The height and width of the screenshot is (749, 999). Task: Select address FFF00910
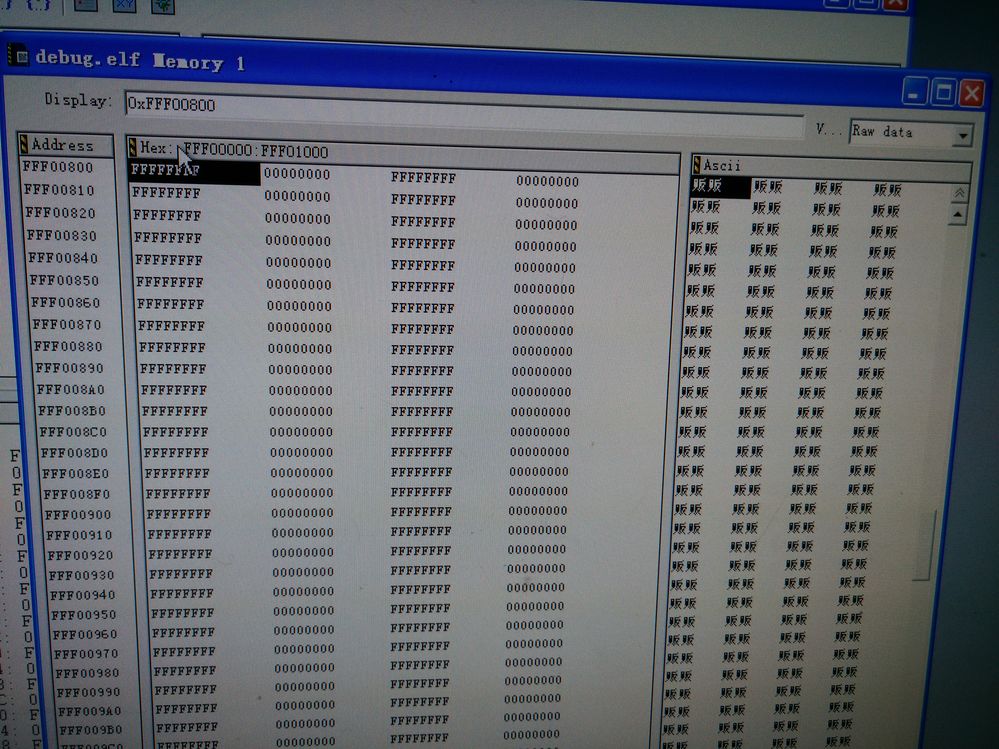(x=80, y=536)
